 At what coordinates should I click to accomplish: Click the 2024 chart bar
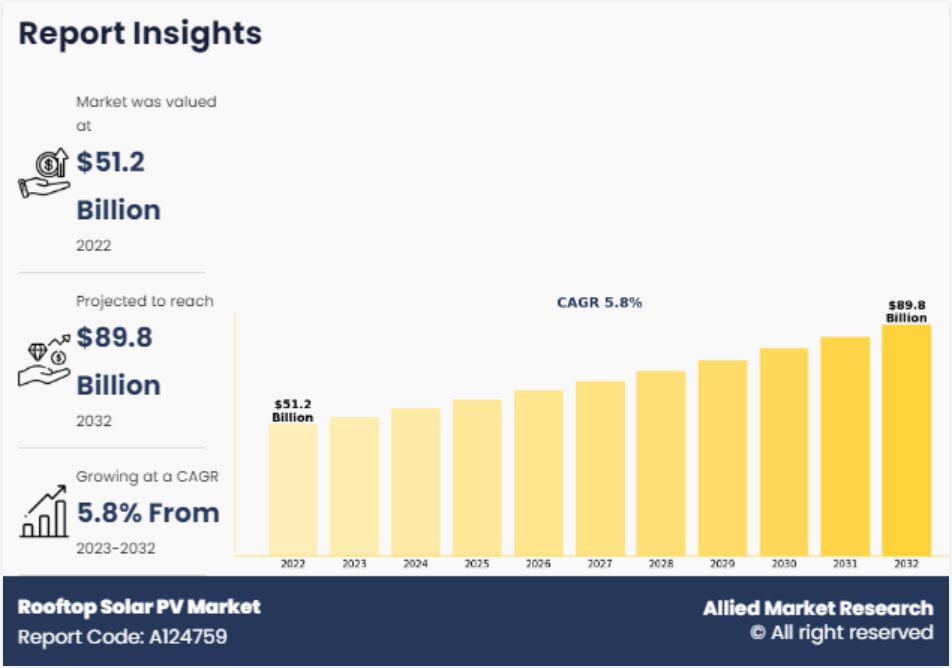click(x=415, y=482)
